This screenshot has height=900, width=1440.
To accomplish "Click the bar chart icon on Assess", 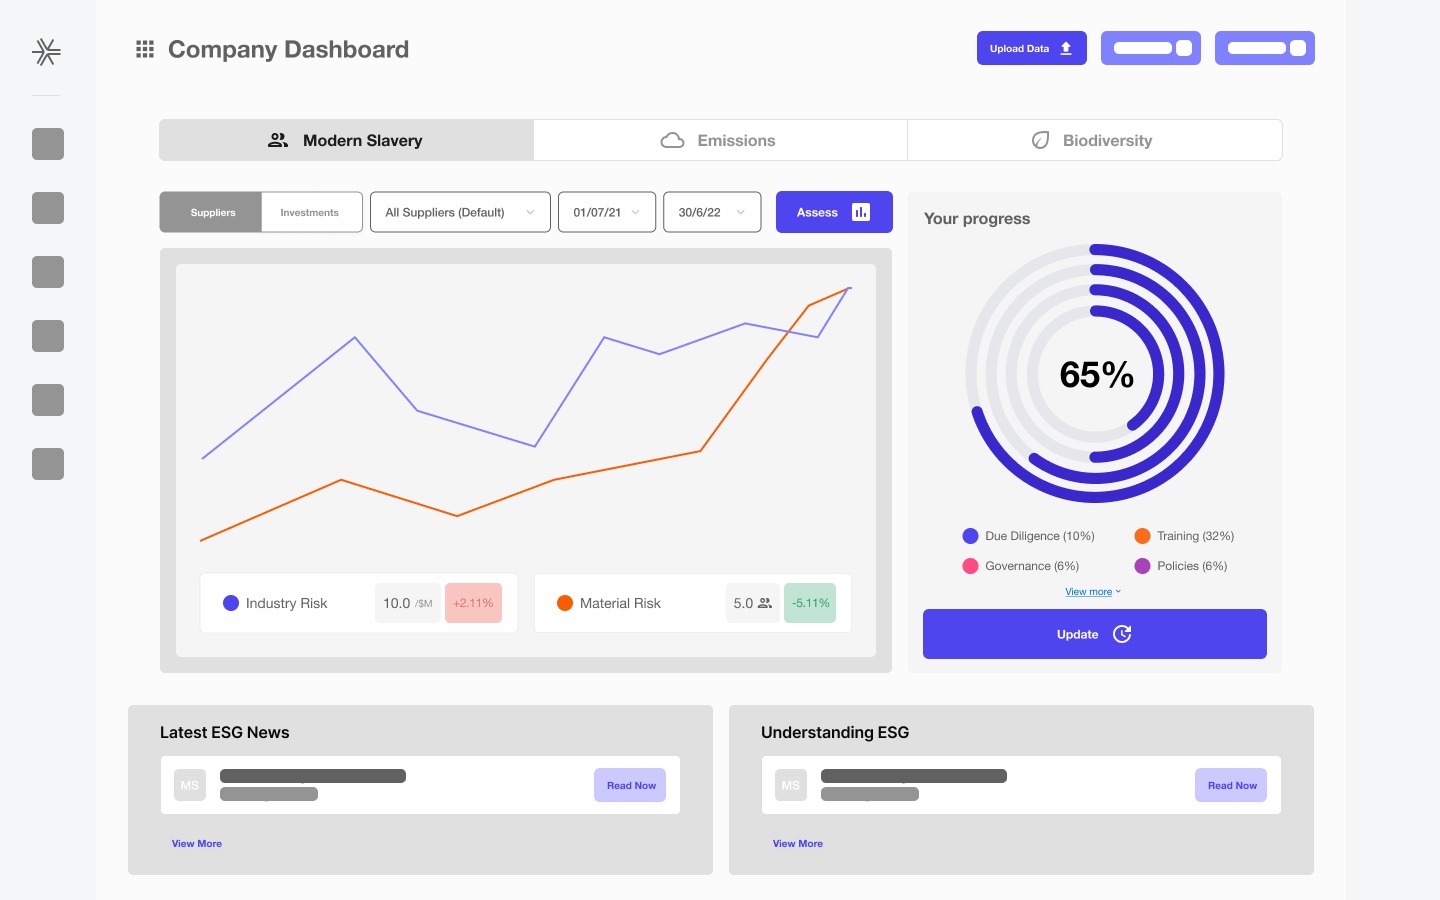I will [861, 212].
